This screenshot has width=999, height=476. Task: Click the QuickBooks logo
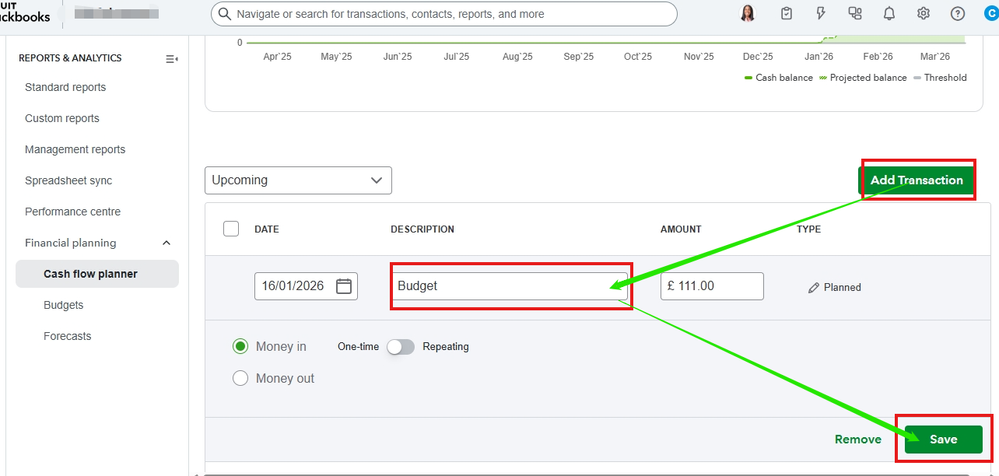coord(25,11)
